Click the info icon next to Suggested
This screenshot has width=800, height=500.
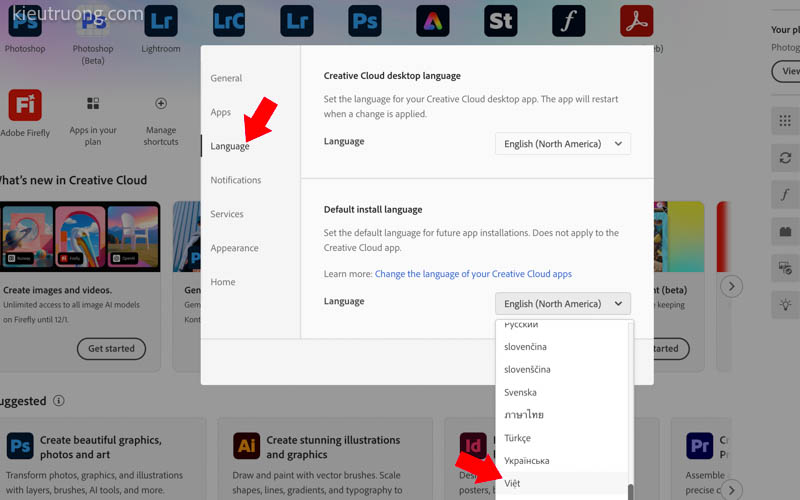click(x=59, y=401)
